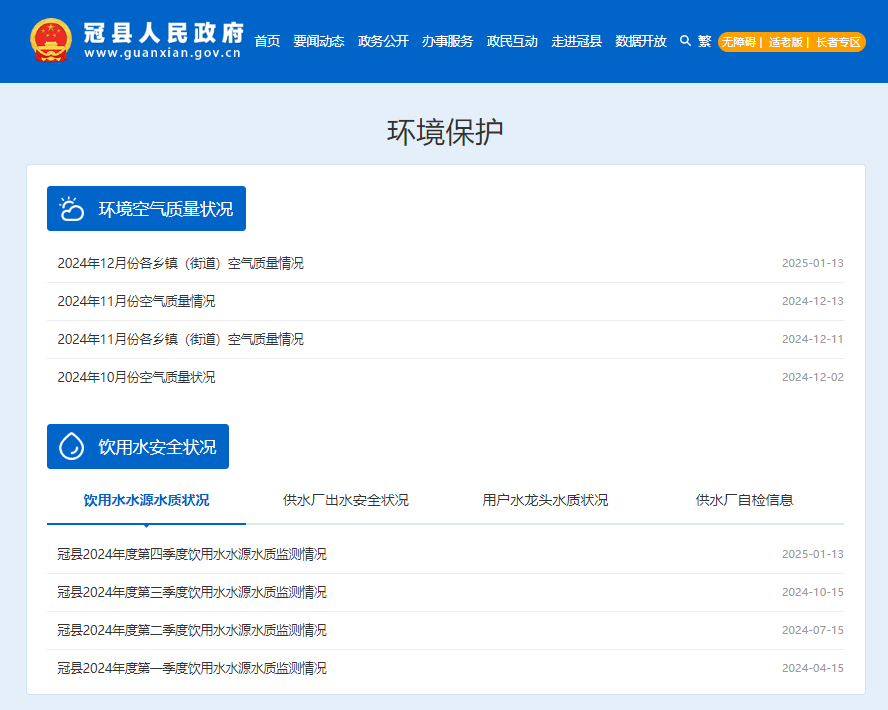
Task: Open 政民互动 navigation menu
Action: 512,41
